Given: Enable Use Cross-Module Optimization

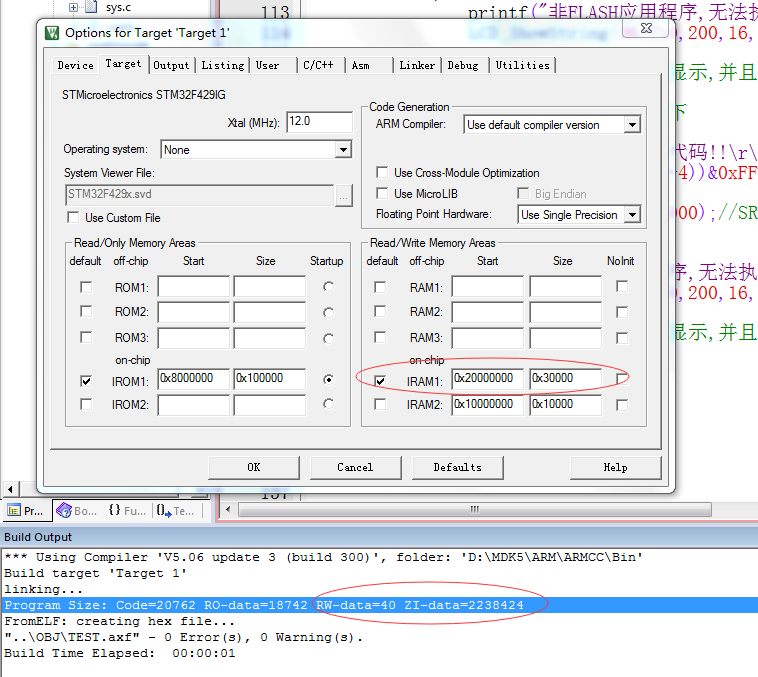Looking at the screenshot, I should point(382,173).
